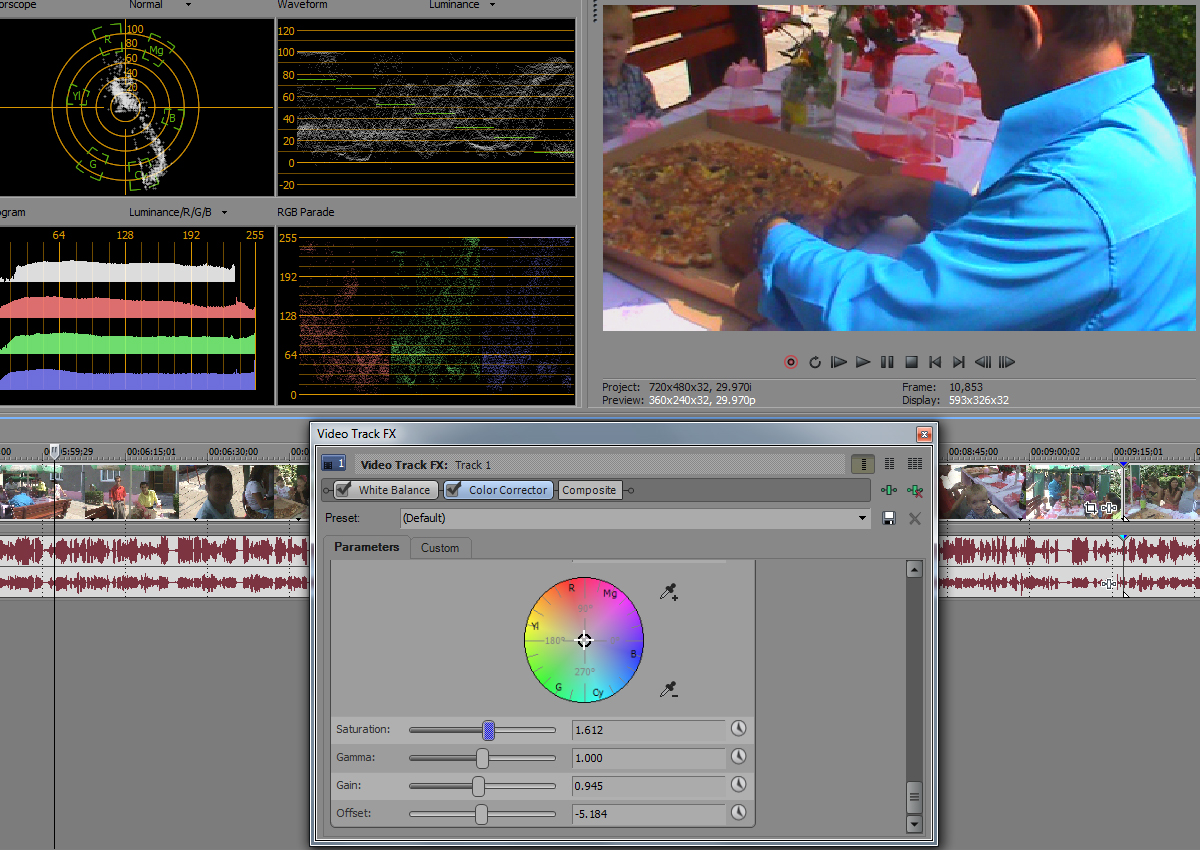Animate the Saturation parameter with clock icon
Image resolution: width=1200 pixels, height=850 pixels.
739,729
